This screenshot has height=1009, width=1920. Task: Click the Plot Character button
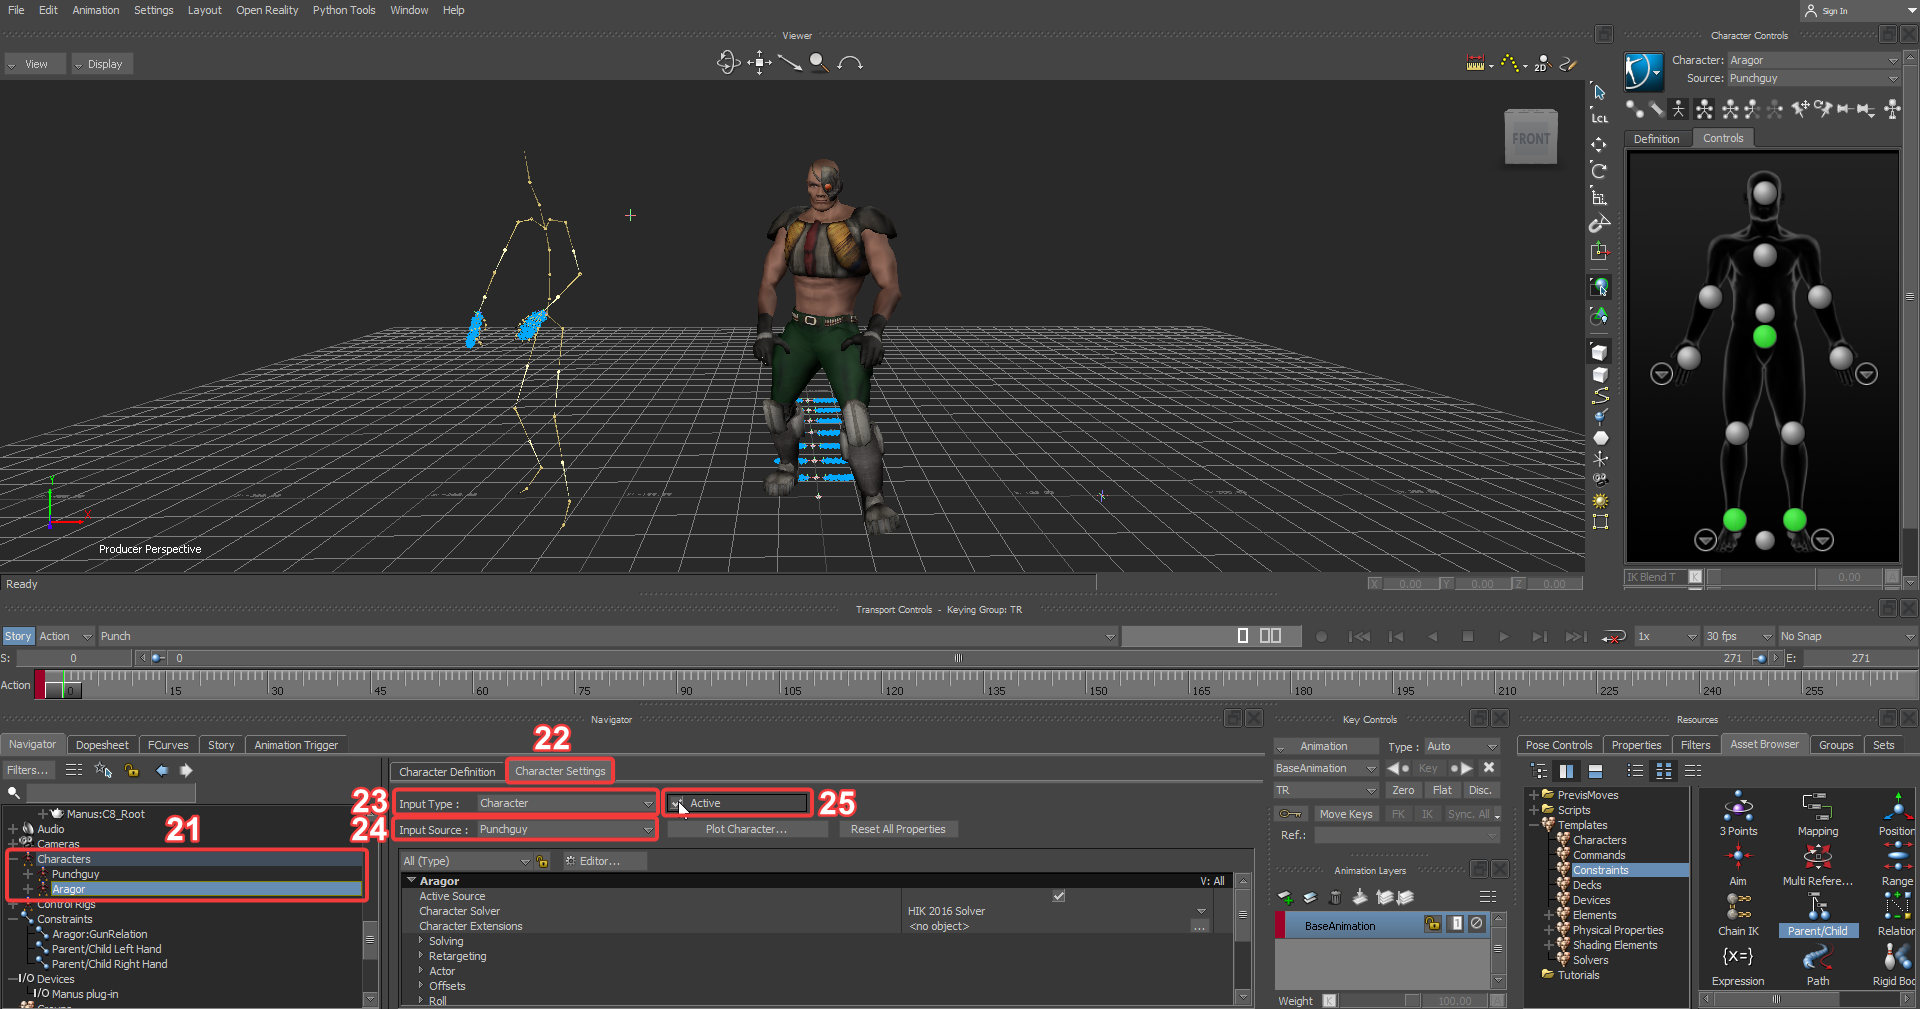tap(746, 829)
